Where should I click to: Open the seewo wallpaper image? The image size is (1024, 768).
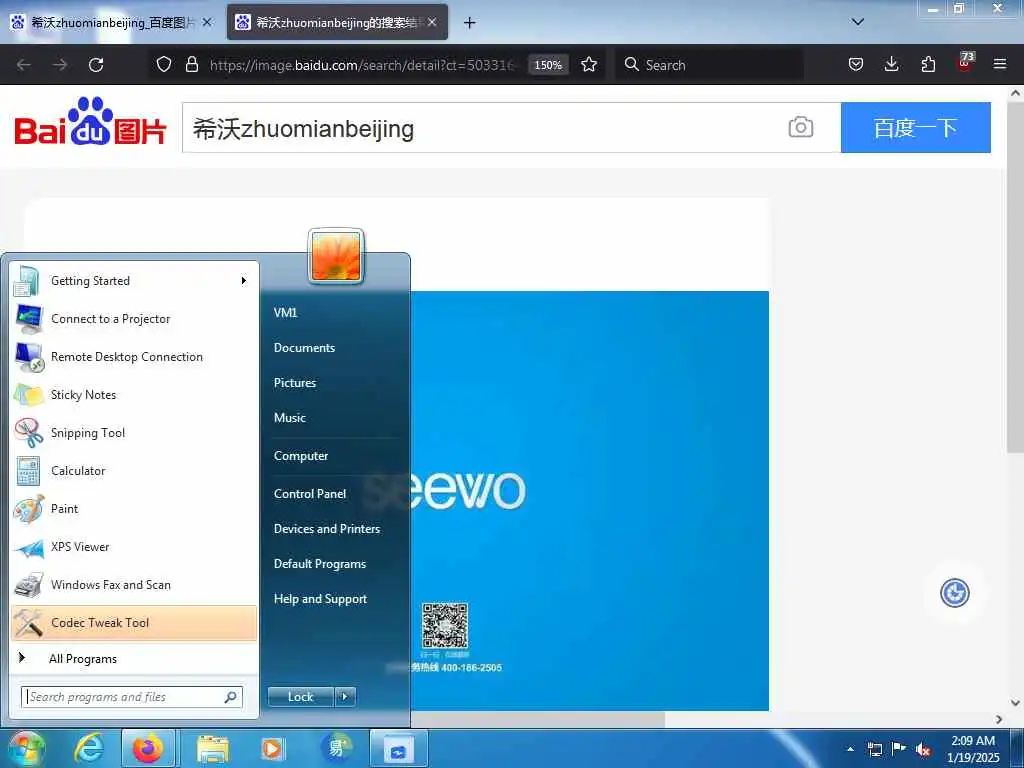point(590,500)
